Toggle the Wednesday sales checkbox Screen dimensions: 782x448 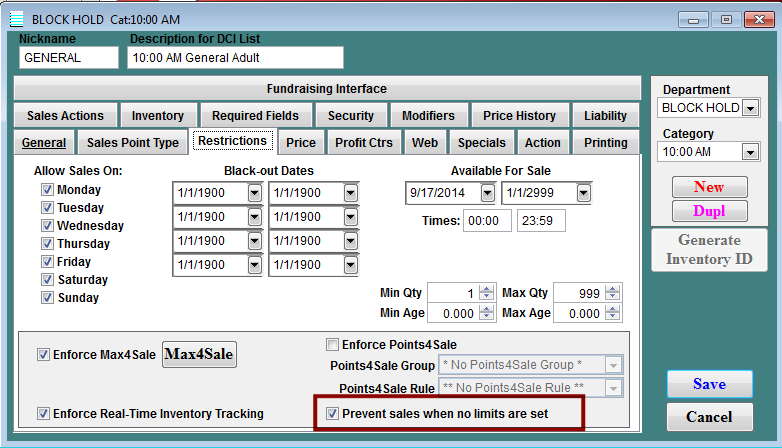point(47,225)
